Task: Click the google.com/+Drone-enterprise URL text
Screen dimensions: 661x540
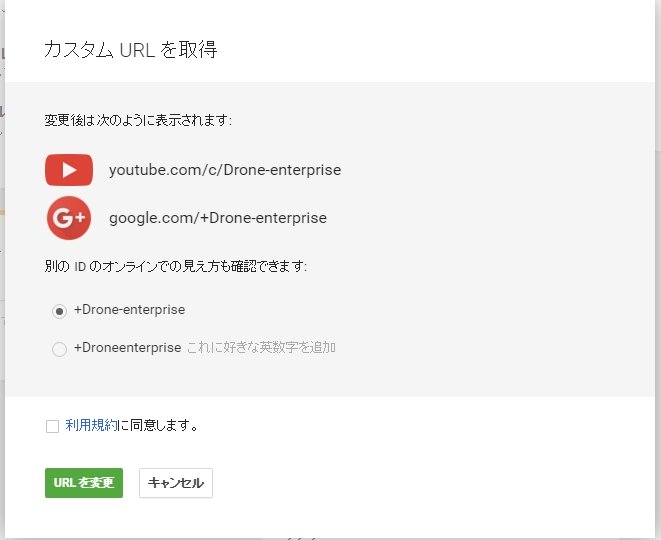Action: 218,218
